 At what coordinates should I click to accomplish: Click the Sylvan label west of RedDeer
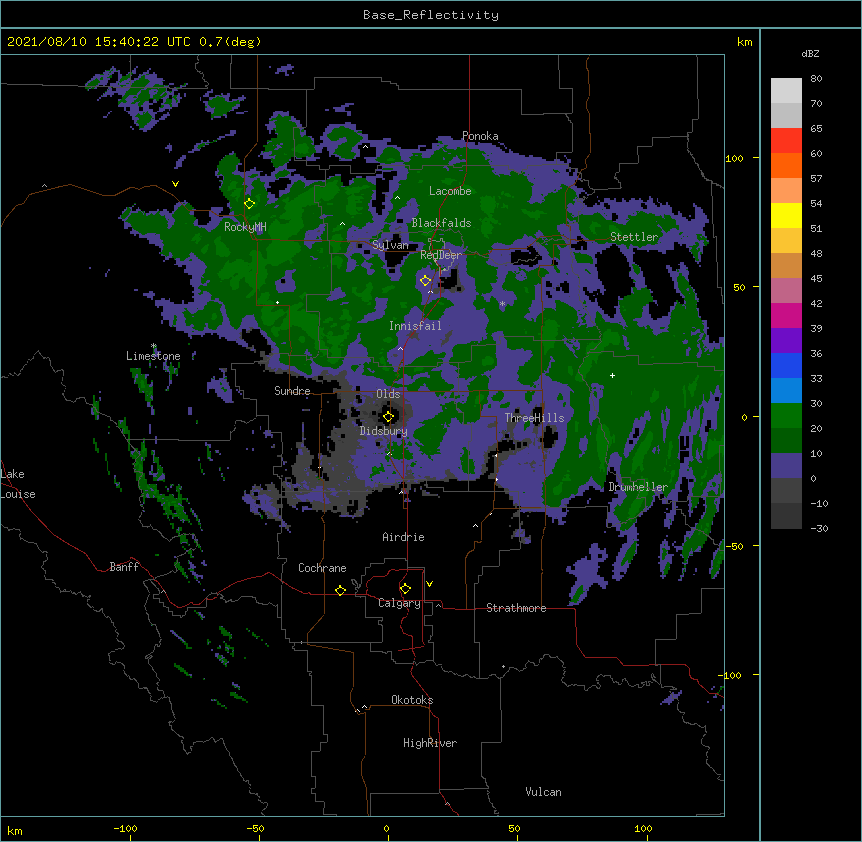tap(390, 245)
